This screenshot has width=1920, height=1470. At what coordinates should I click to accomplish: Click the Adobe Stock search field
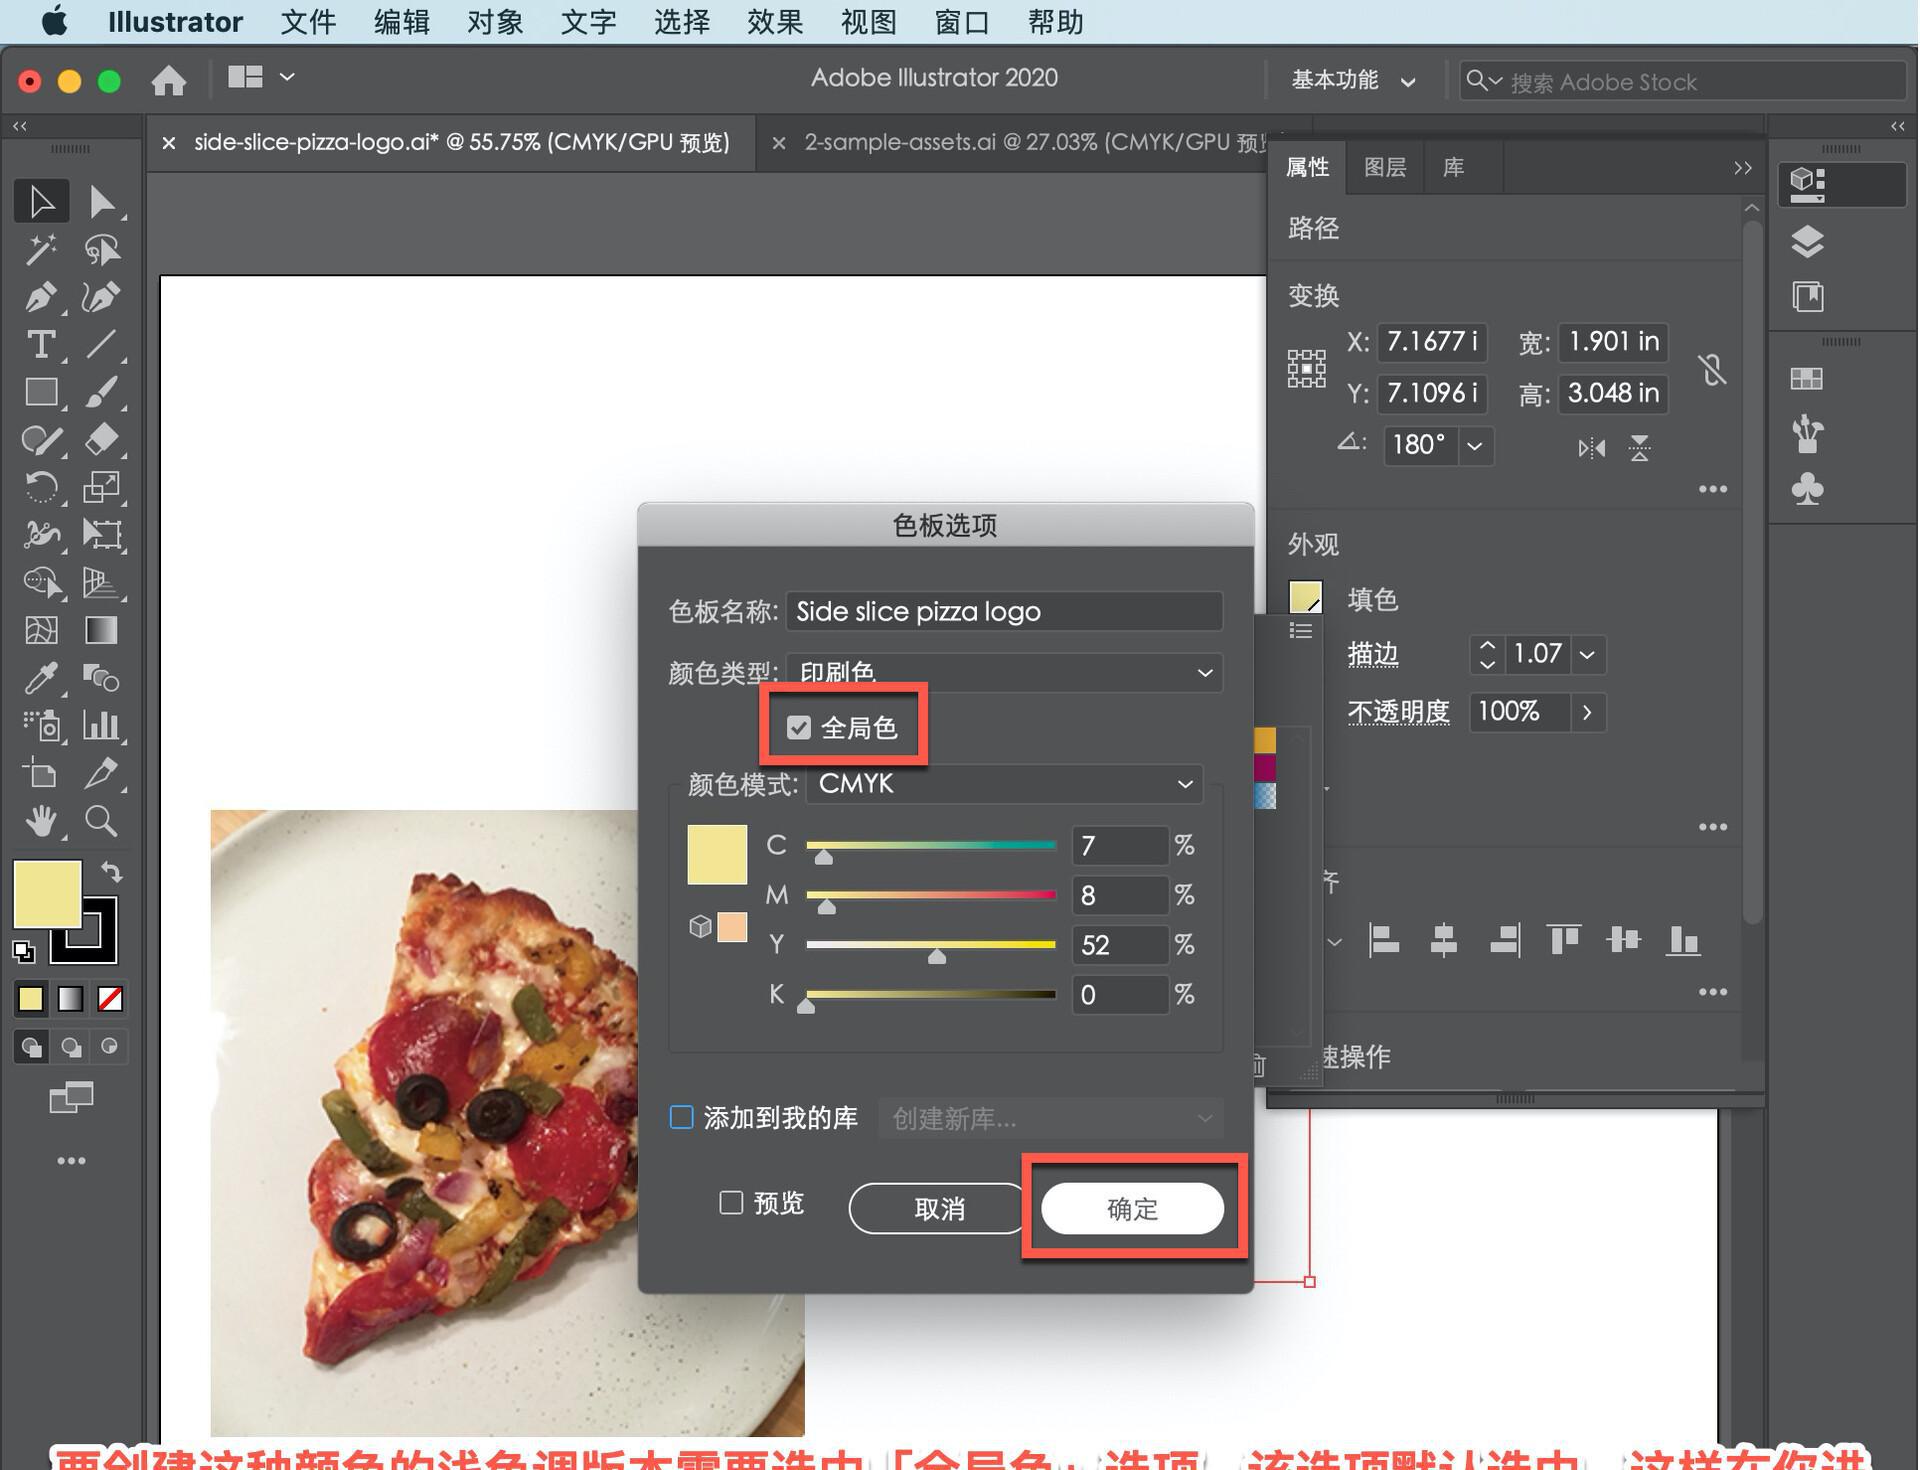(1682, 81)
